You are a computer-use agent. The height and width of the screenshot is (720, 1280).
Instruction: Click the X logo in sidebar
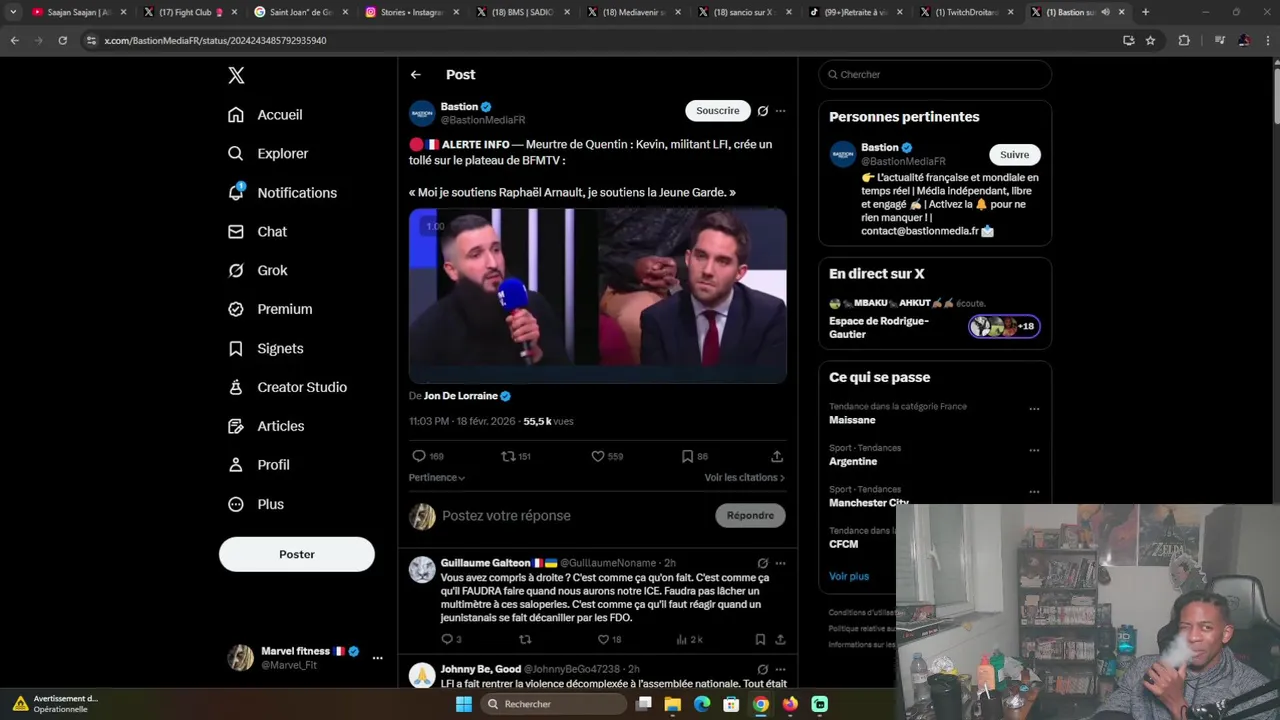pos(236,75)
